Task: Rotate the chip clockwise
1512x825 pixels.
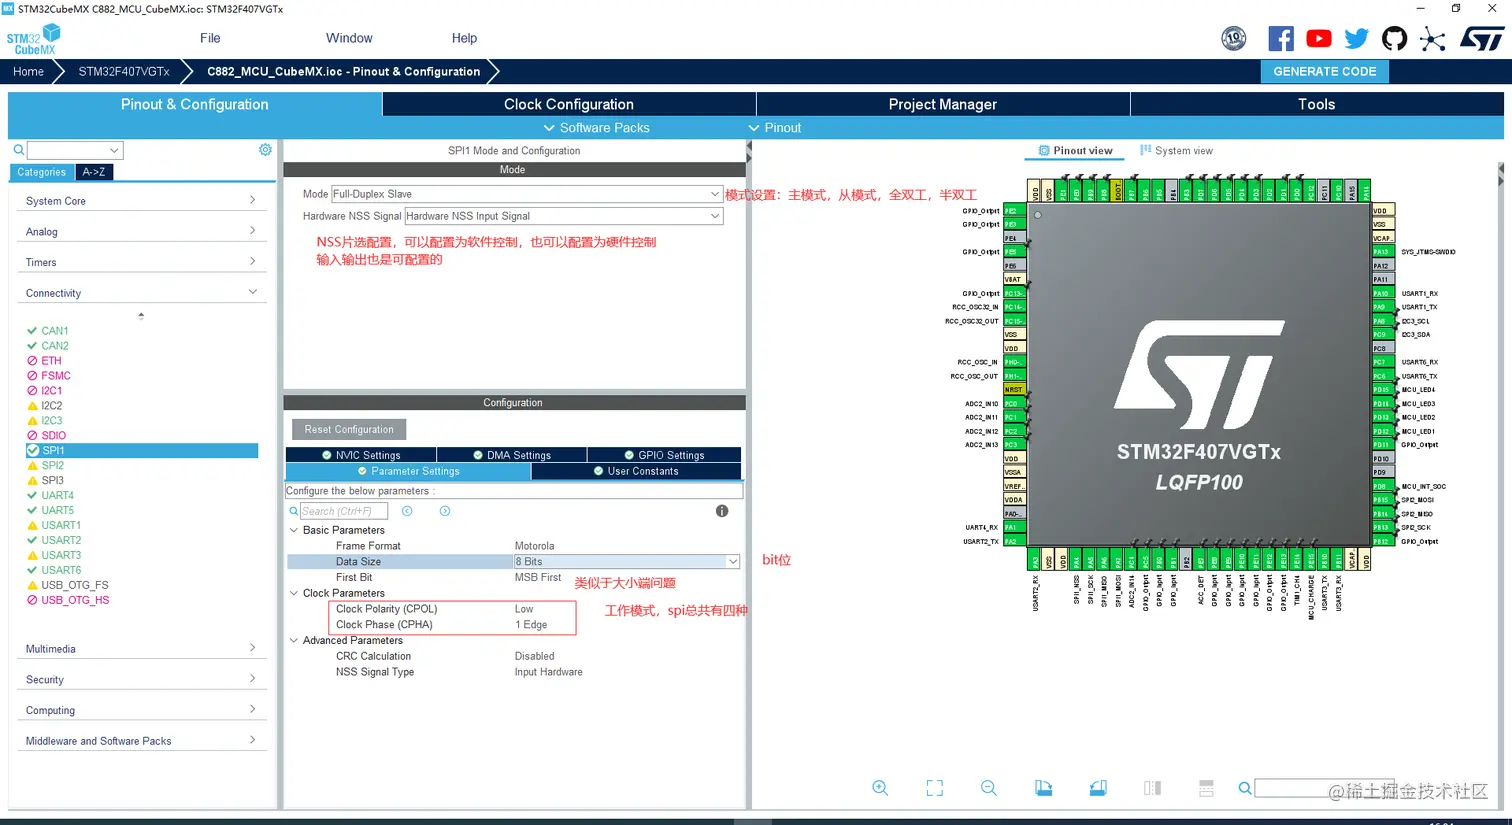Action: coord(1043,788)
